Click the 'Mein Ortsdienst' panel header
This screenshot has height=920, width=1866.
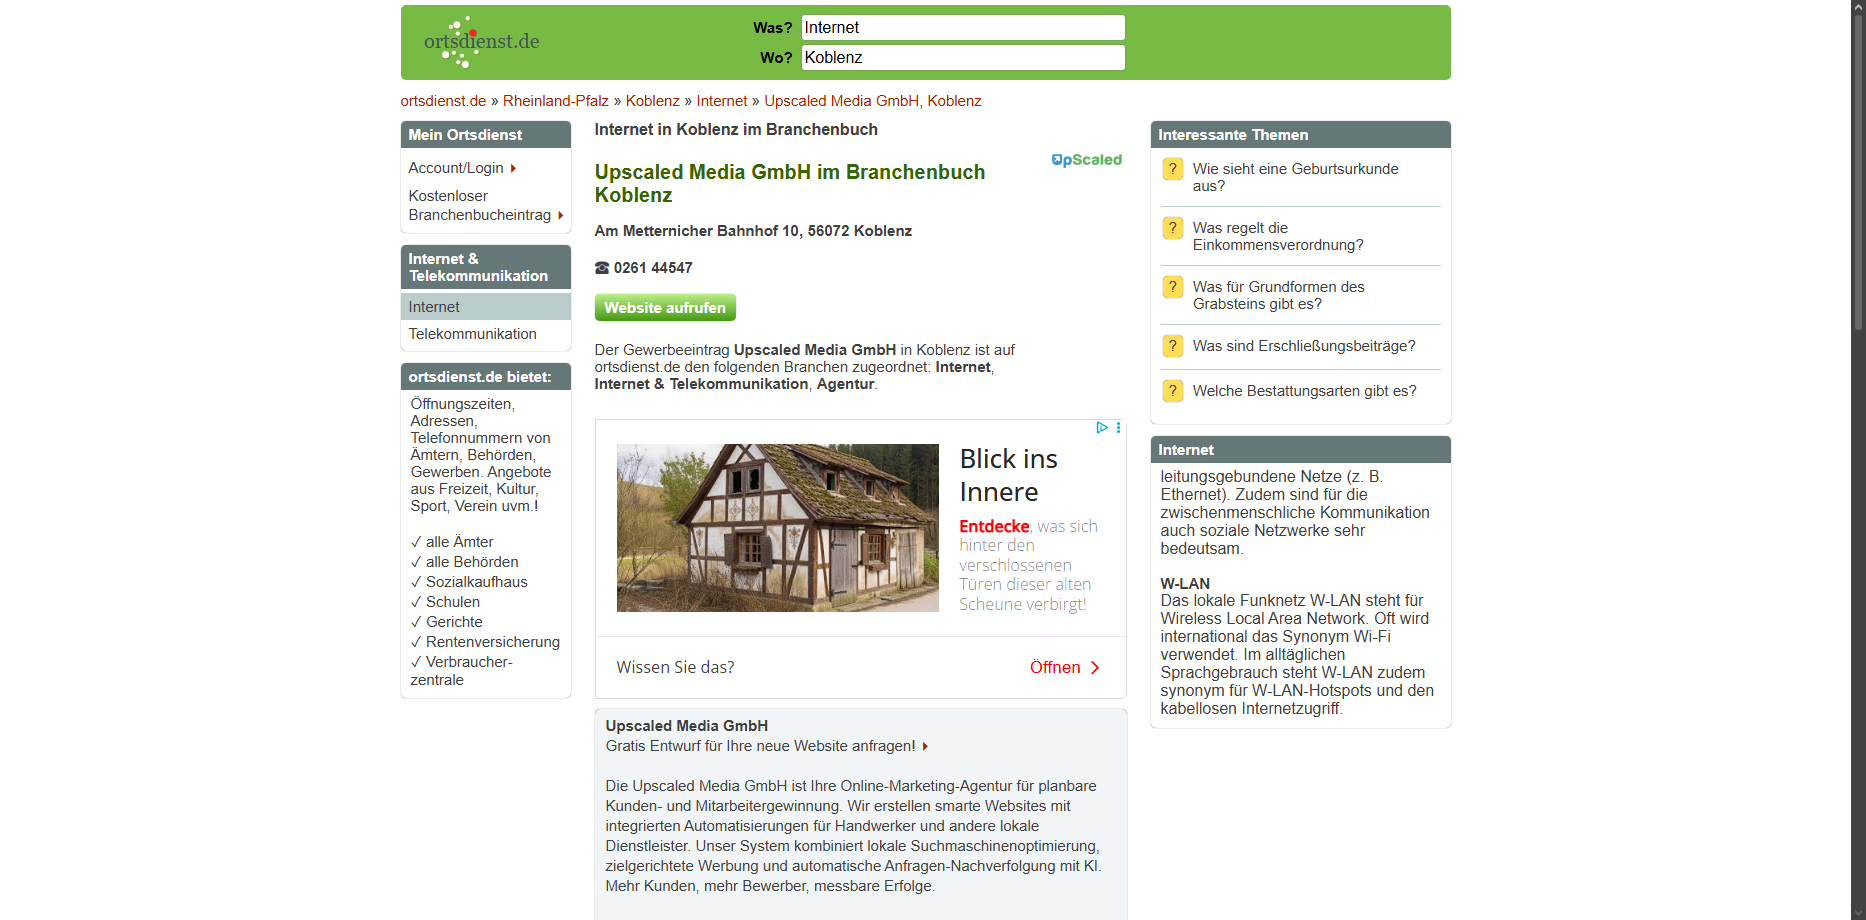(x=486, y=135)
